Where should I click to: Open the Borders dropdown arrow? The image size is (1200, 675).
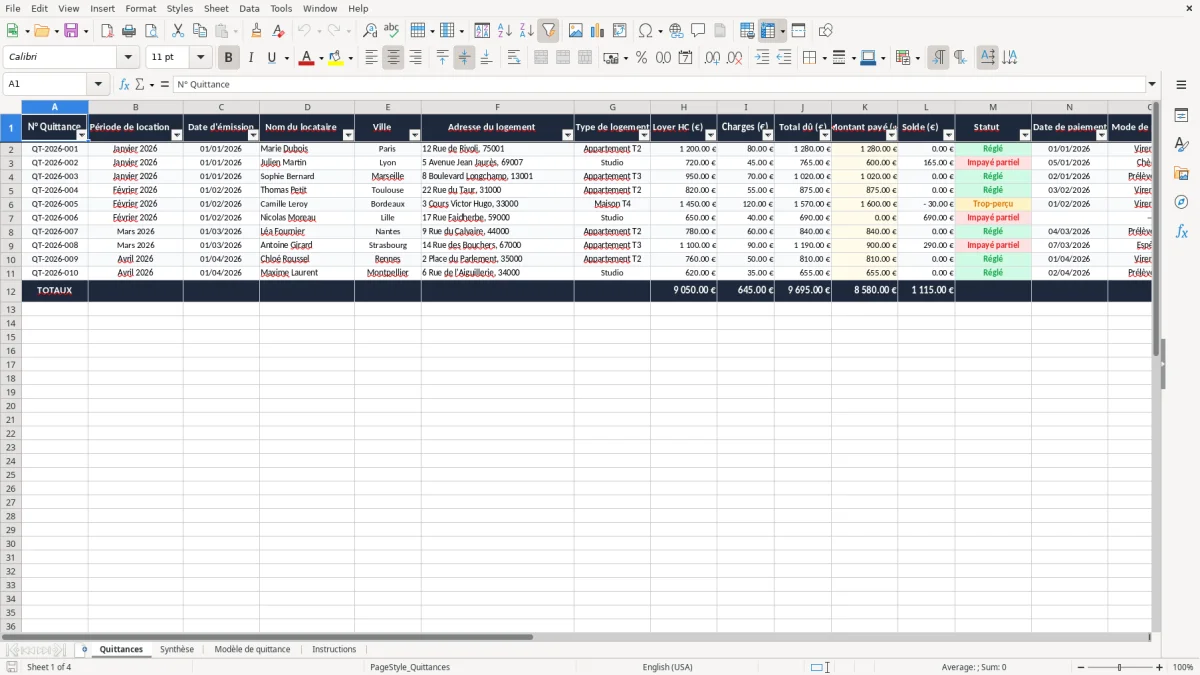point(823,58)
